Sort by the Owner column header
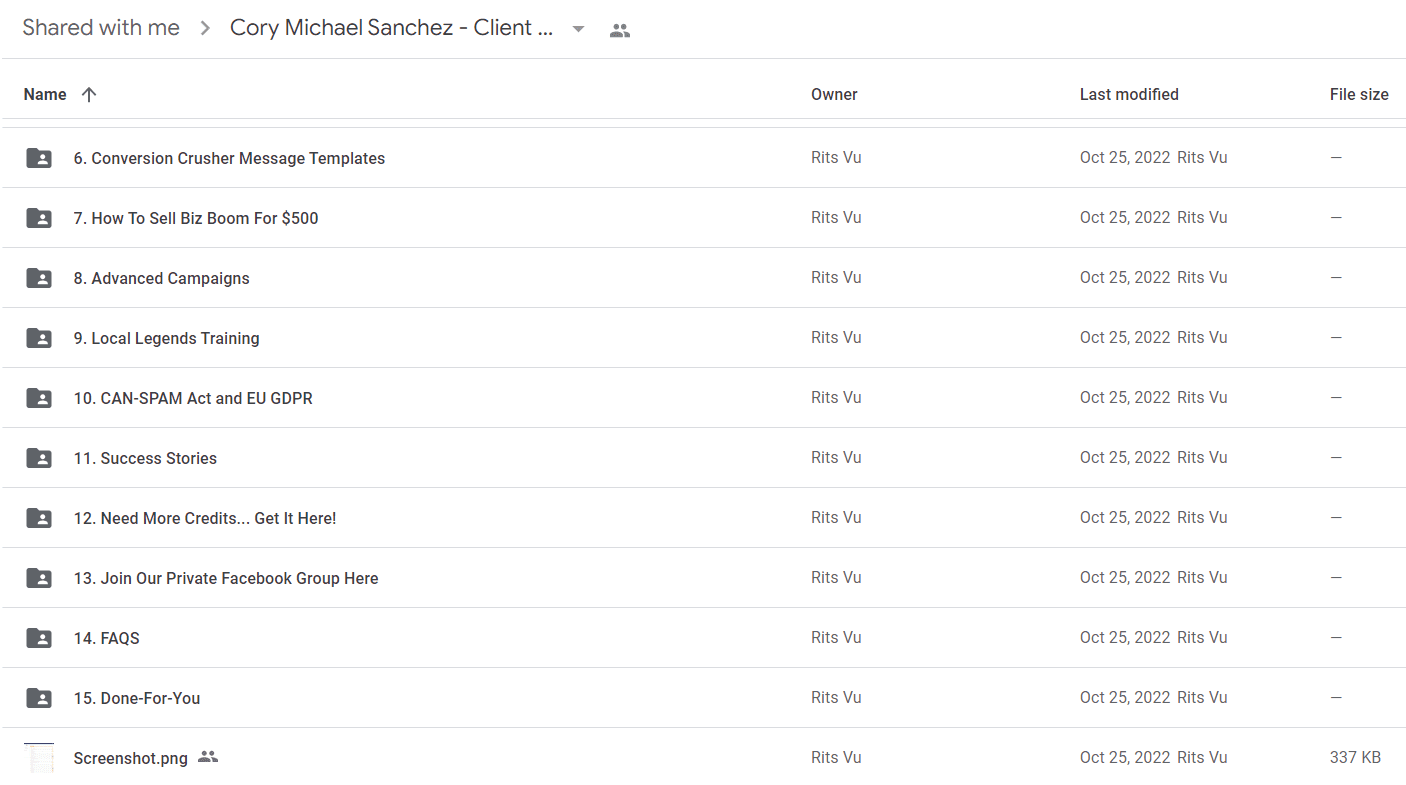This screenshot has height=785, width=1406. pyautogui.click(x=834, y=94)
